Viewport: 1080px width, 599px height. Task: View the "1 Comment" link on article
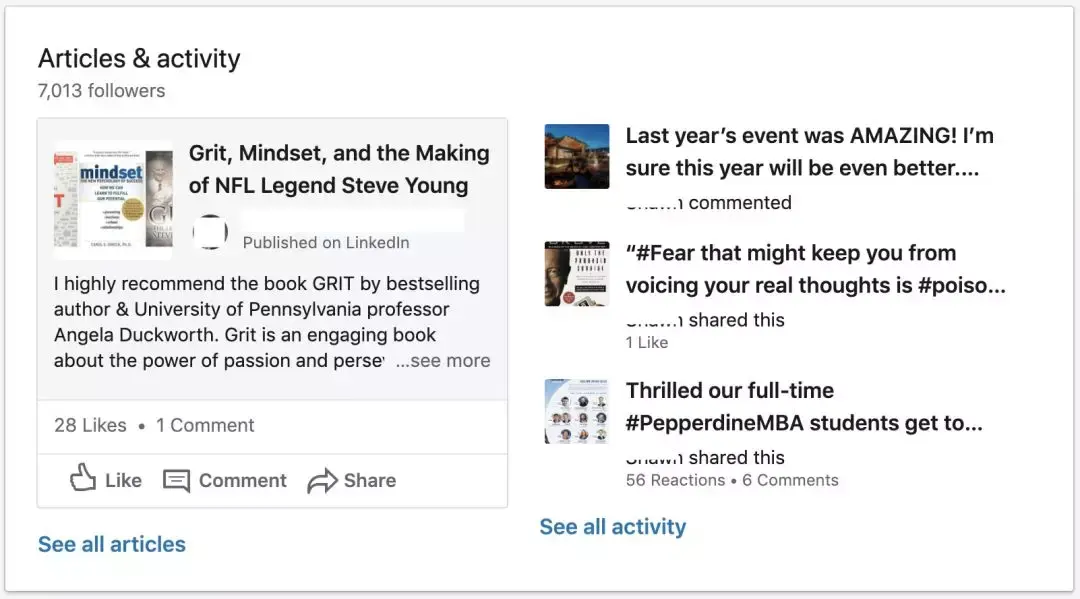click(x=205, y=425)
